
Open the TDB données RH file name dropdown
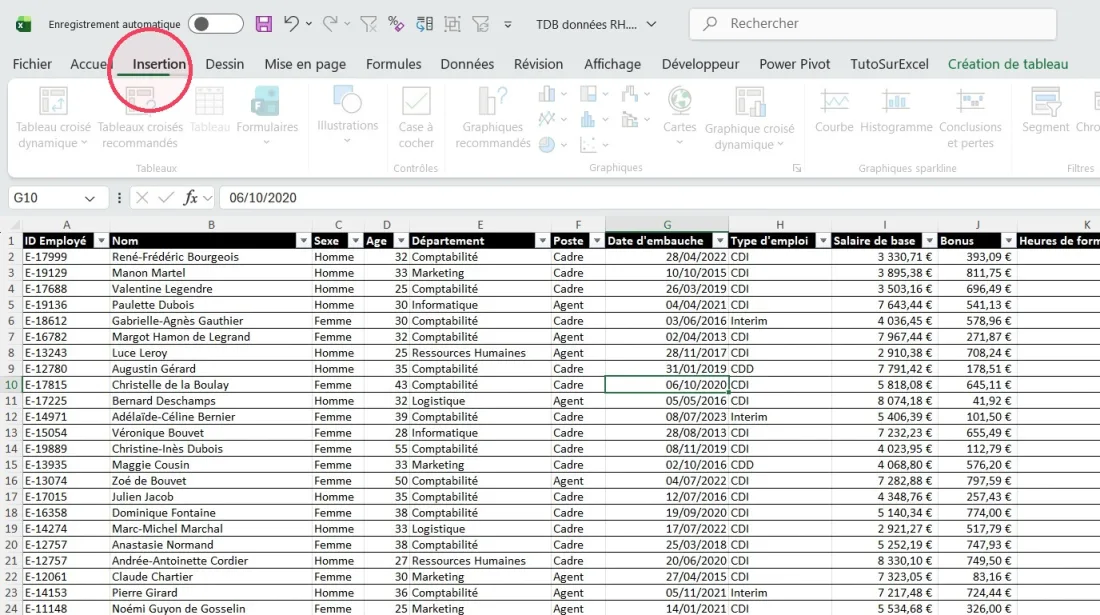click(652, 24)
